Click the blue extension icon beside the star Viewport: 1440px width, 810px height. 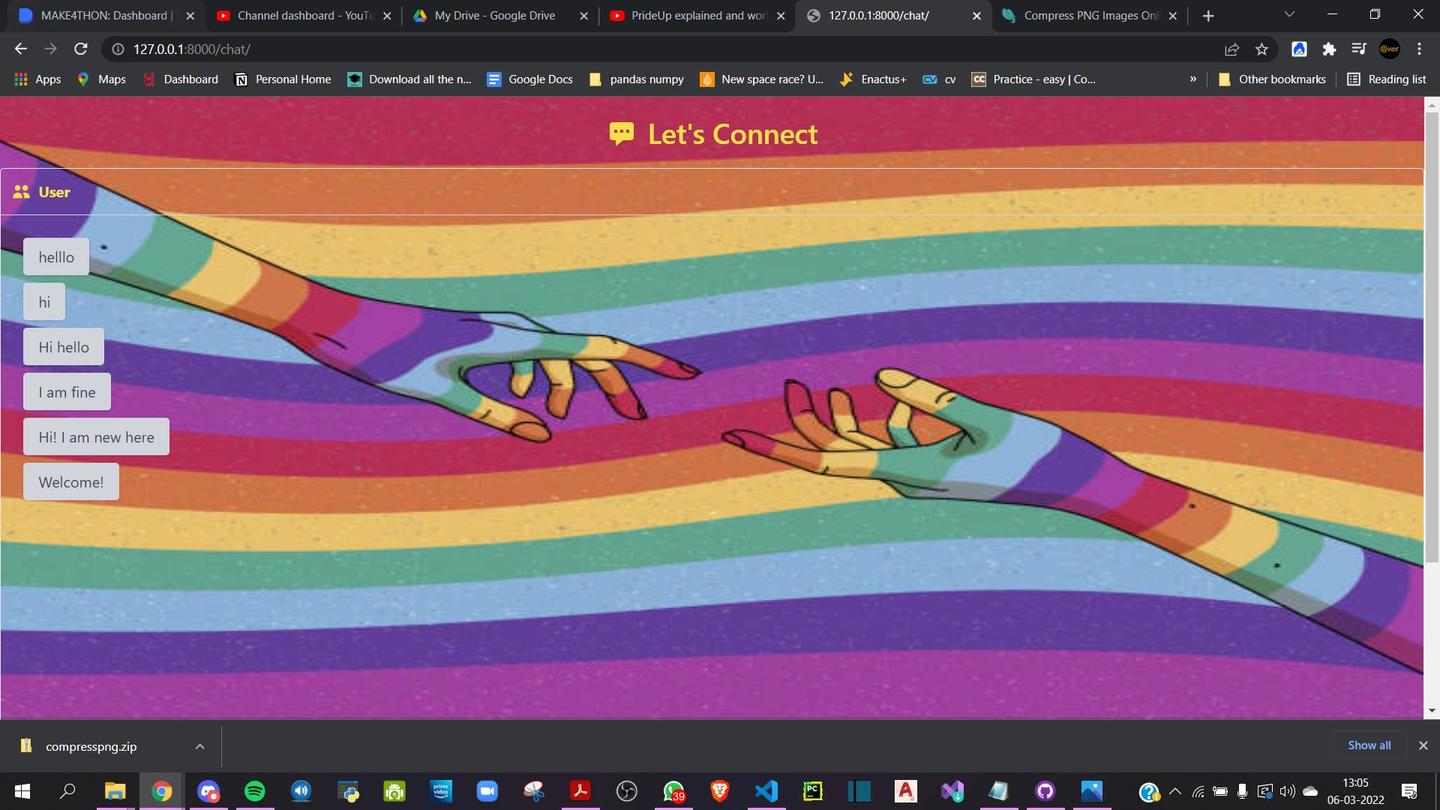point(1299,49)
